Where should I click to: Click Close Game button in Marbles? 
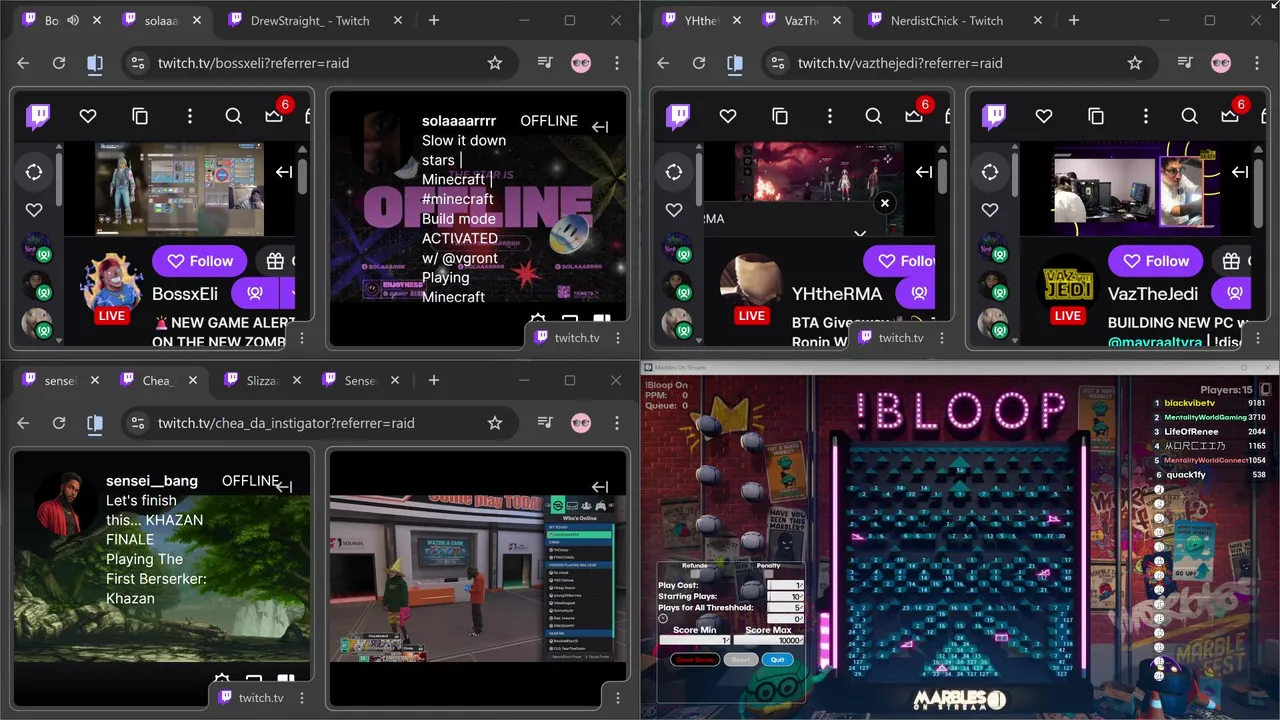(x=695, y=660)
